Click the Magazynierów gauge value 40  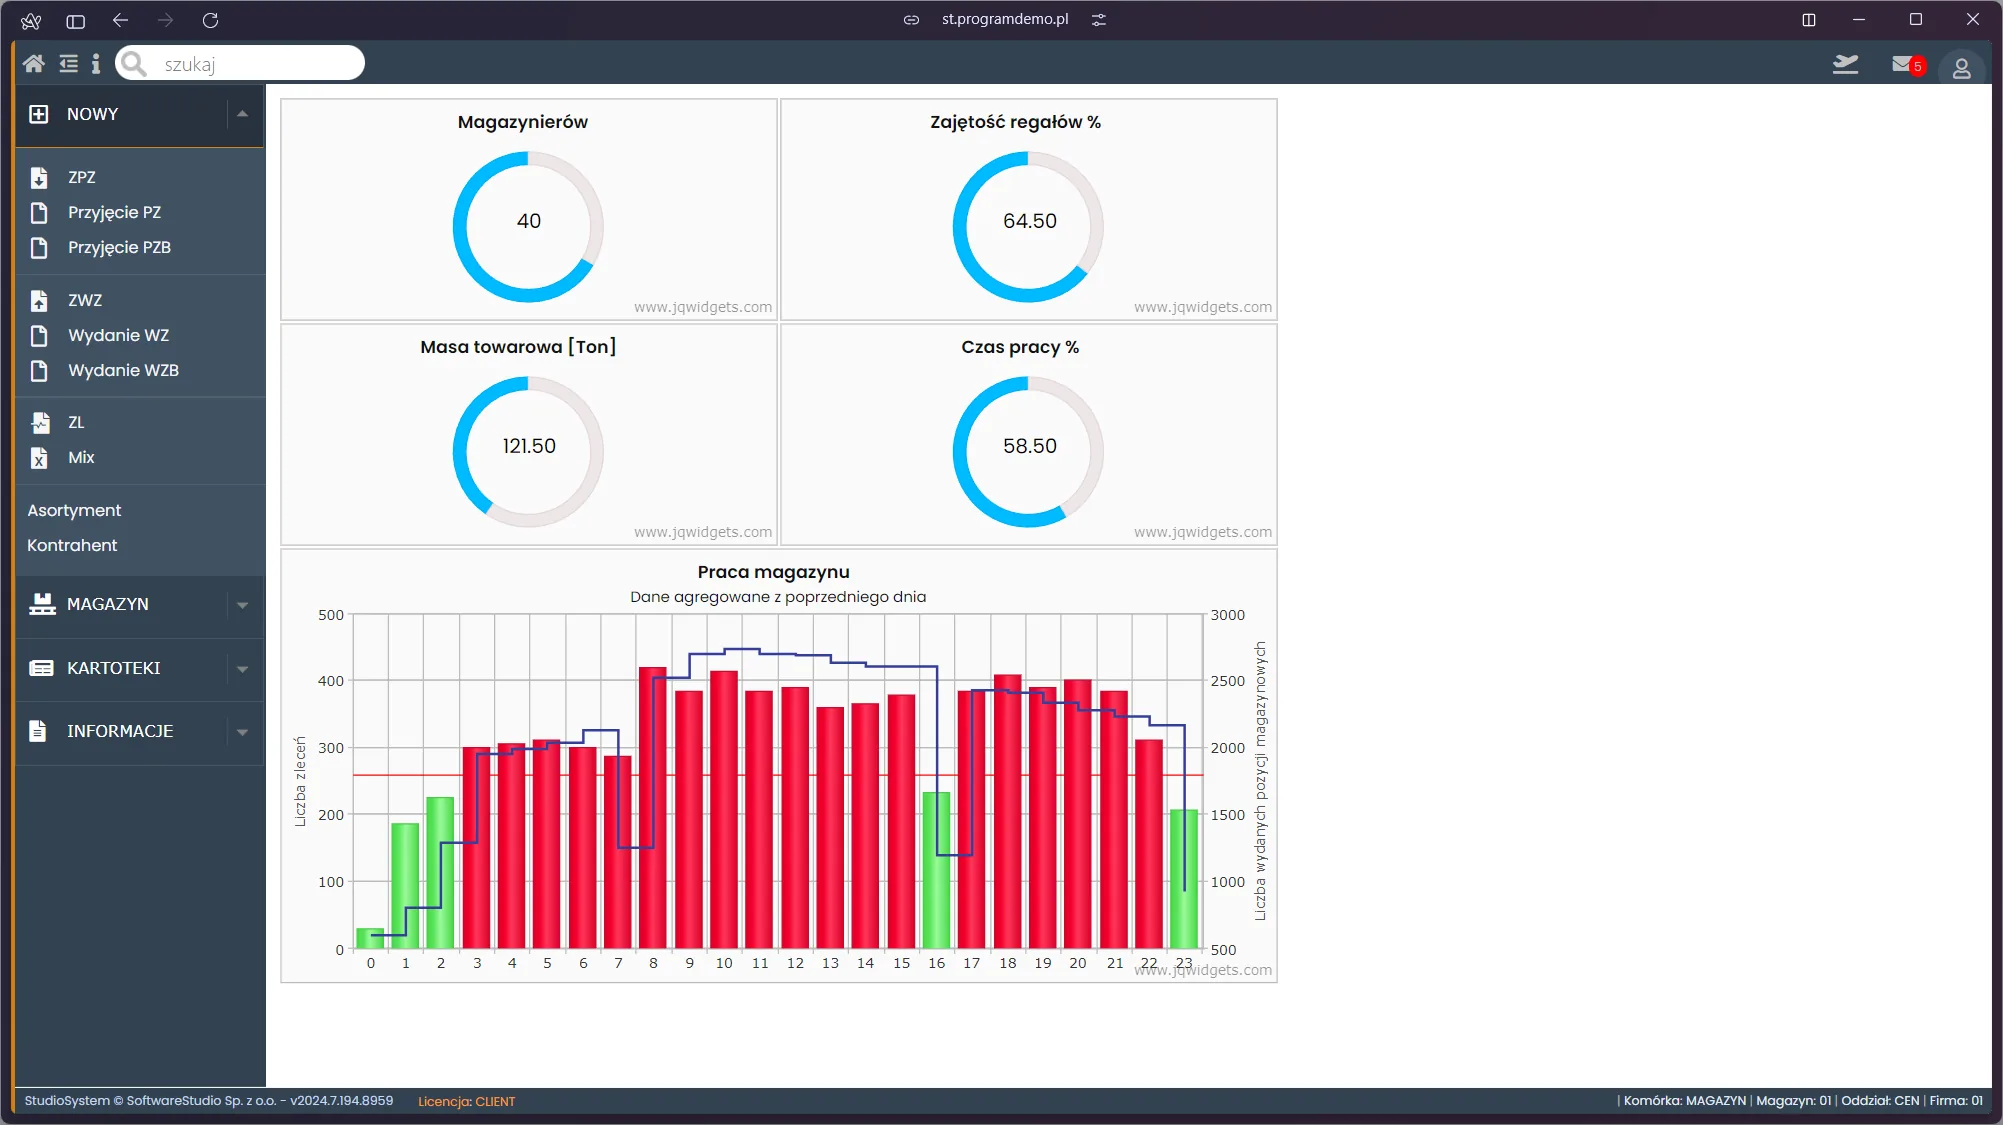click(528, 221)
